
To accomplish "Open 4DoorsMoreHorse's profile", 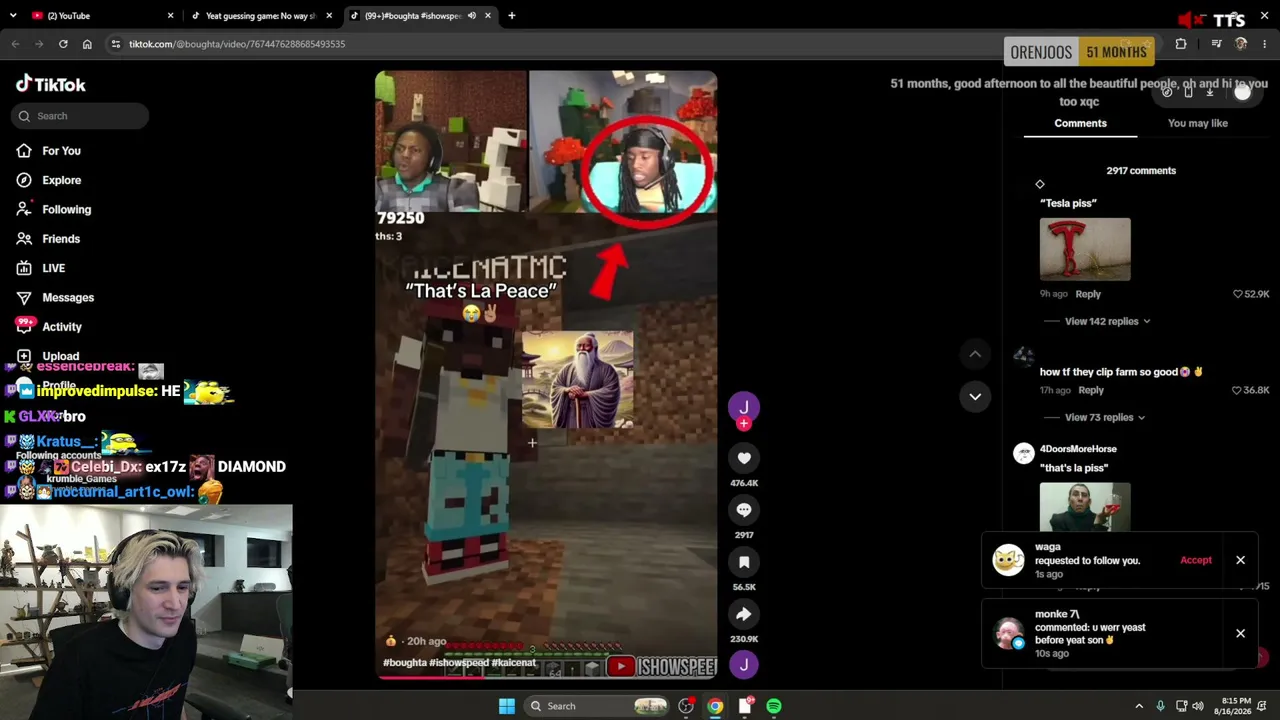I will click(1078, 449).
